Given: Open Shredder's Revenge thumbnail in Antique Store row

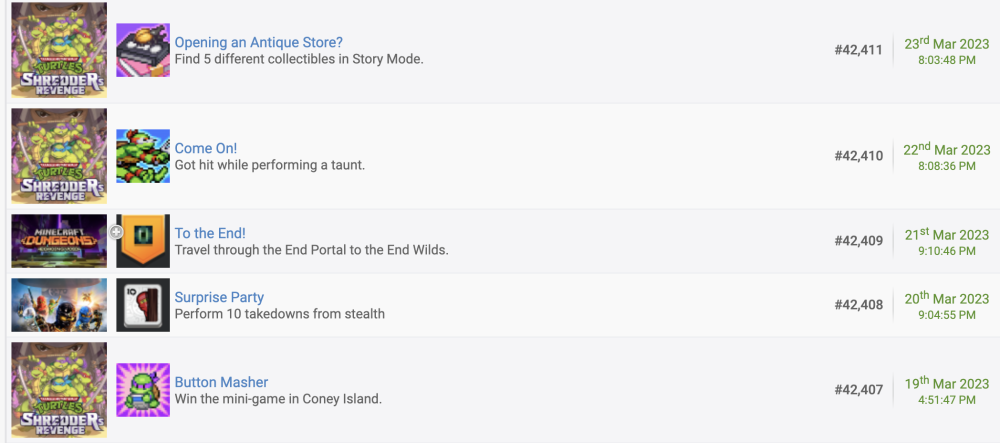Looking at the screenshot, I should click(59, 50).
